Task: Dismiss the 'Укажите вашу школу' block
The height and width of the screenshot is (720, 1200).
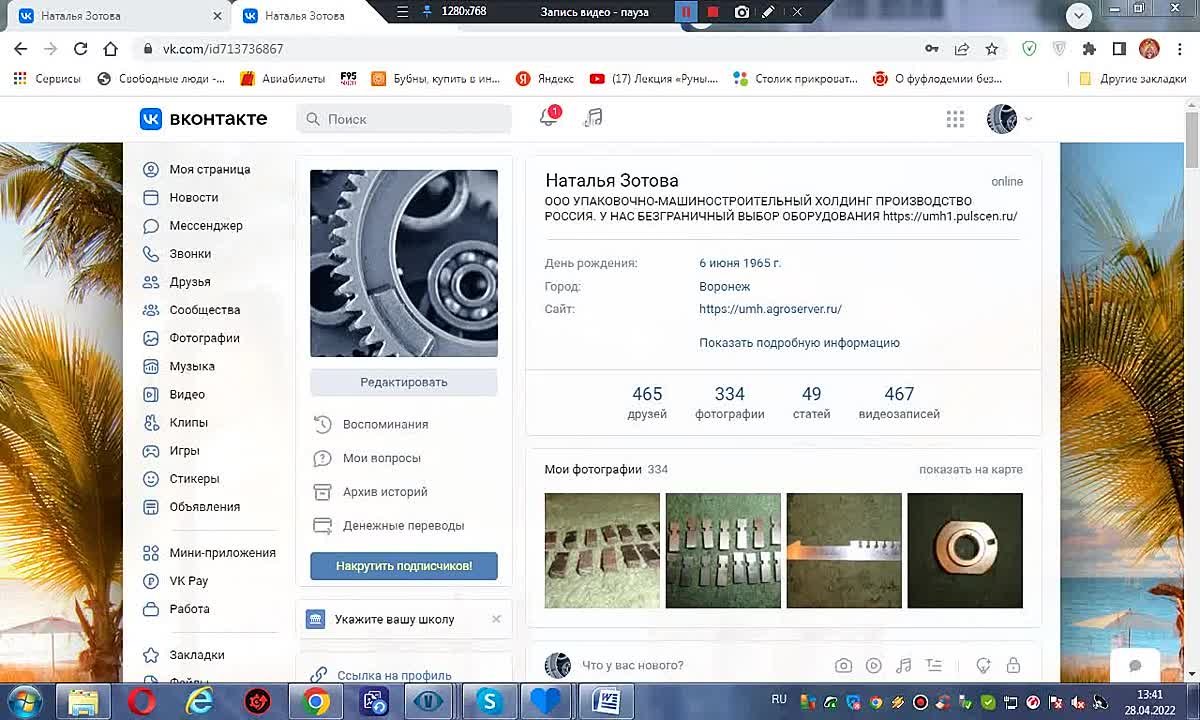Action: [x=496, y=619]
